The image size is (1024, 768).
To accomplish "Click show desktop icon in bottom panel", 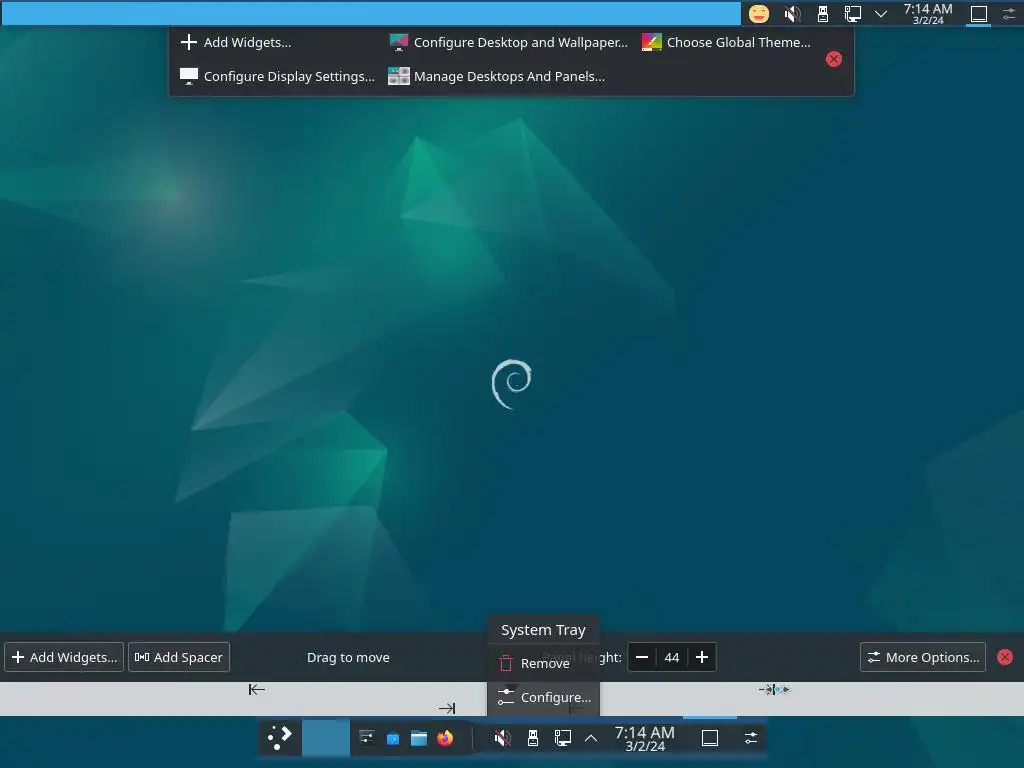I will coord(710,738).
